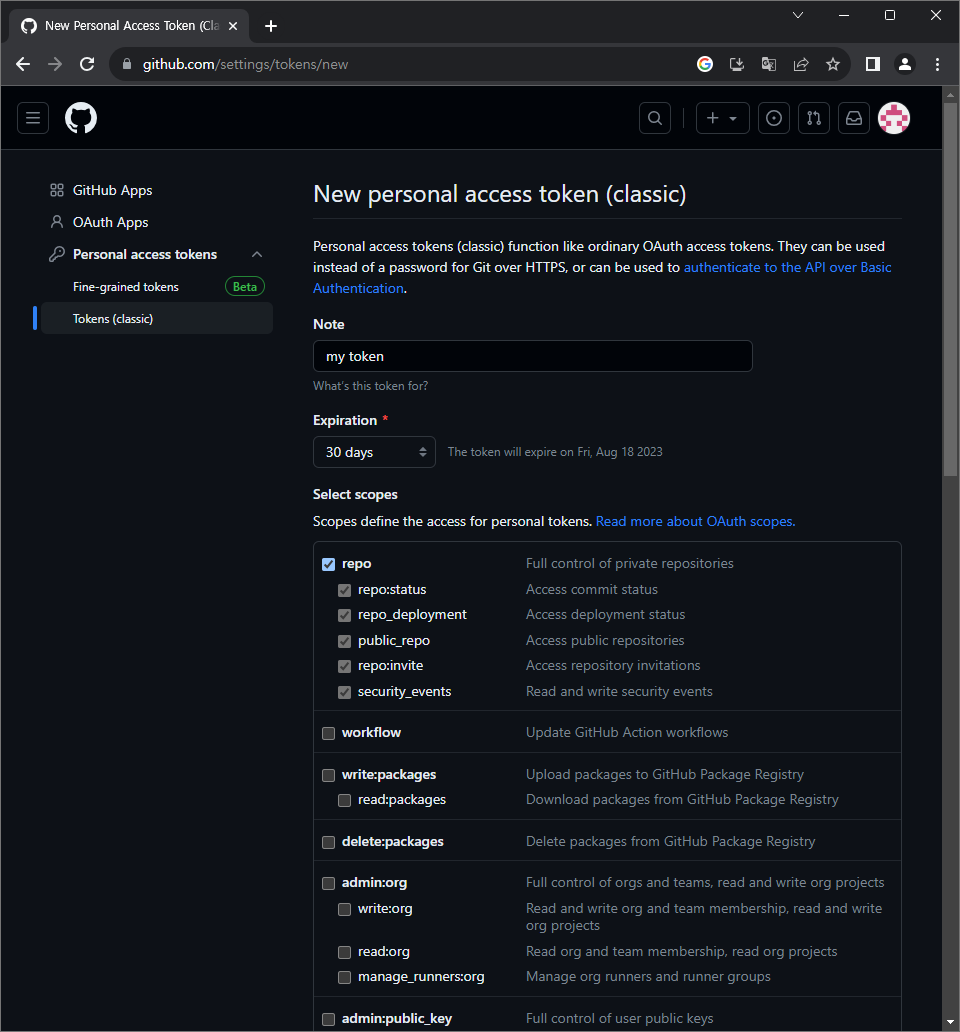Reload the page with refresh icon
960x1032 pixels.
[x=87, y=64]
